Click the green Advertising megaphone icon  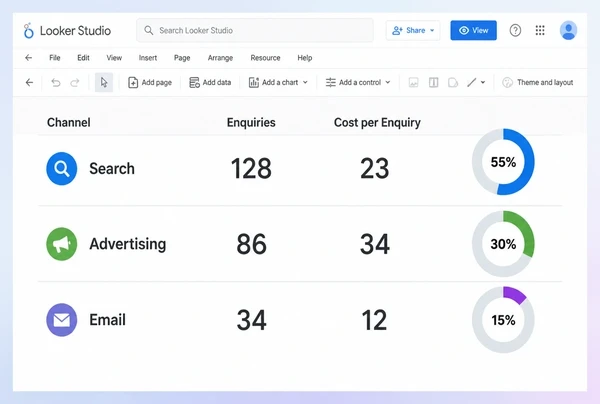[62, 244]
